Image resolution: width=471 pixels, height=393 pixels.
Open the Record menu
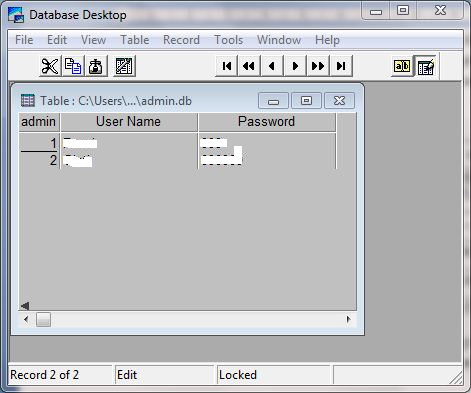(x=181, y=40)
